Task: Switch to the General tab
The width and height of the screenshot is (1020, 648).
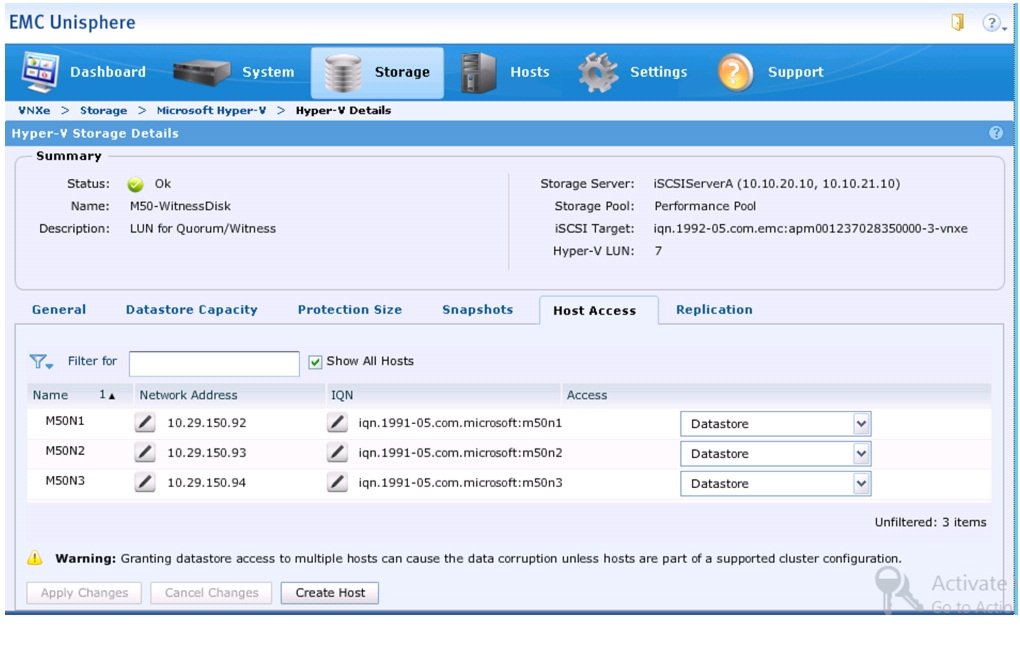Action: click(x=59, y=310)
